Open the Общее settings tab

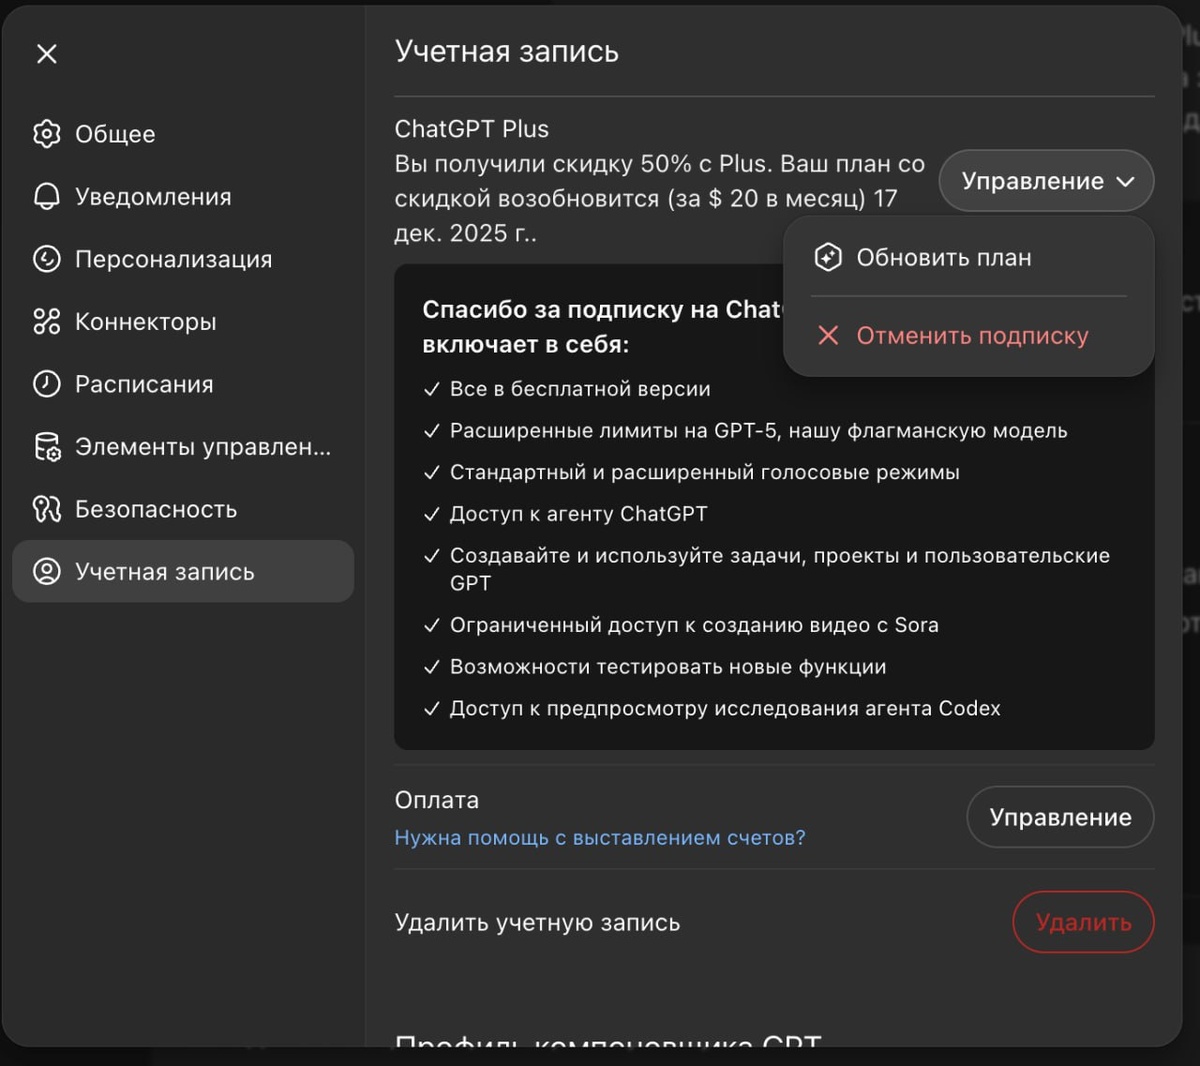pyautogui.click(x=183, y=134)
